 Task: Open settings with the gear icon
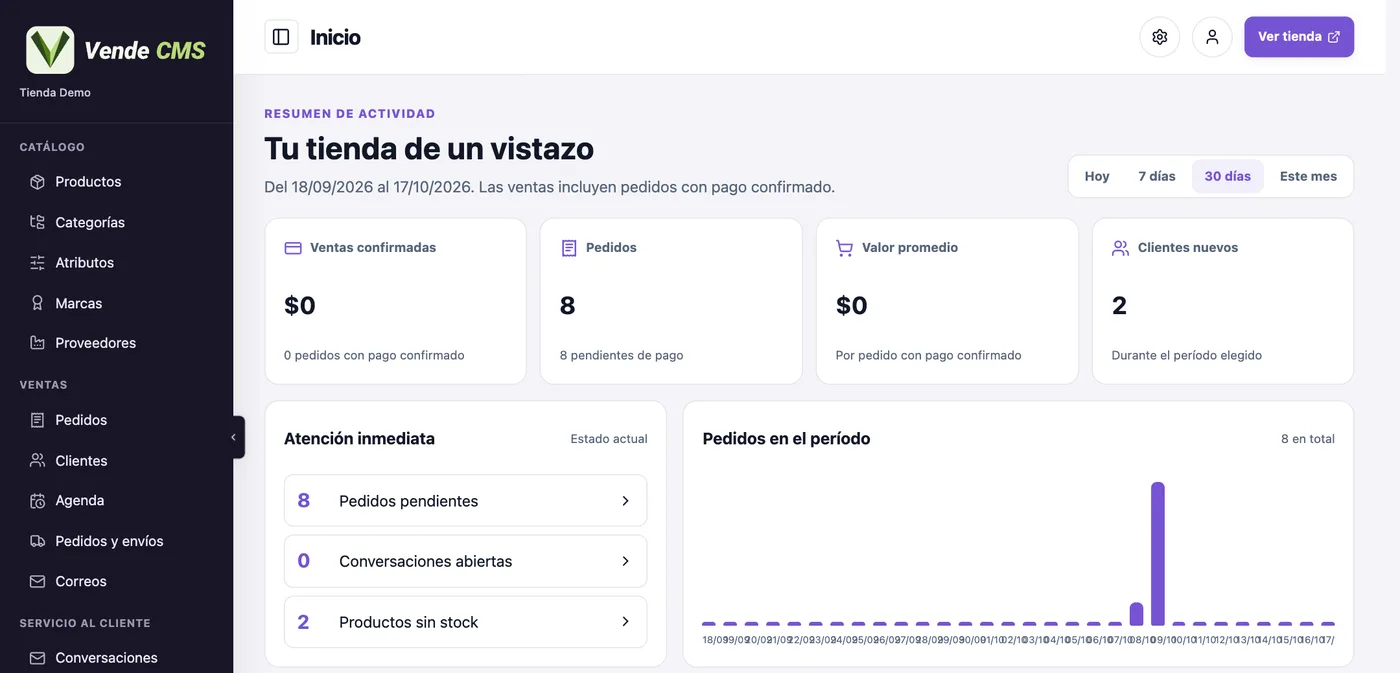click(x=1160, y=37)
